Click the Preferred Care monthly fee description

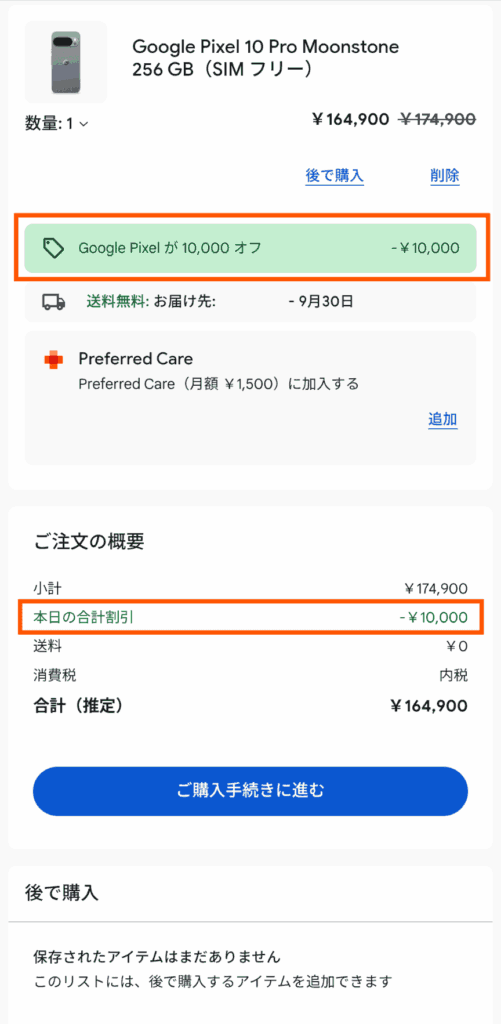pos(219,383)
